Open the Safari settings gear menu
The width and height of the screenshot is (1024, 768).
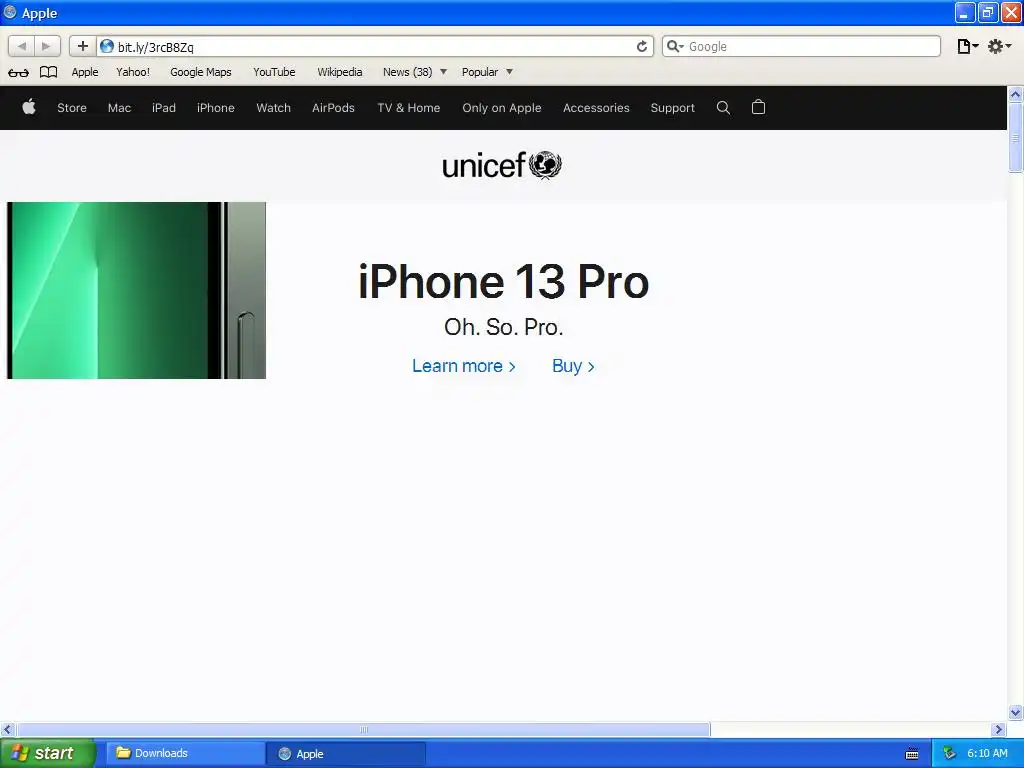click(999, 46)
